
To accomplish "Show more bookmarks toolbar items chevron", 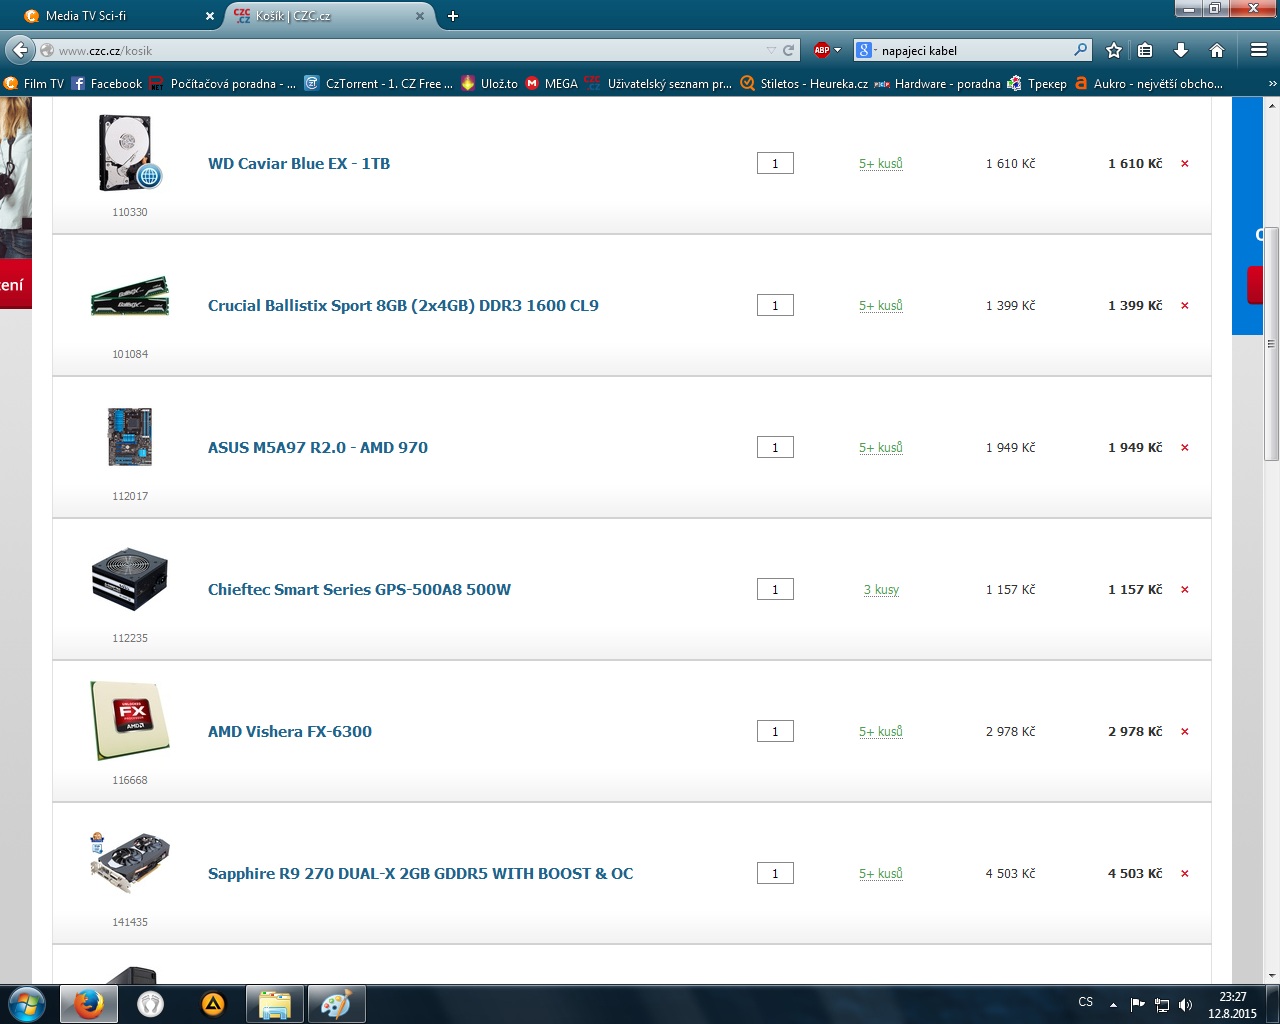I will tap(1272, 84).
